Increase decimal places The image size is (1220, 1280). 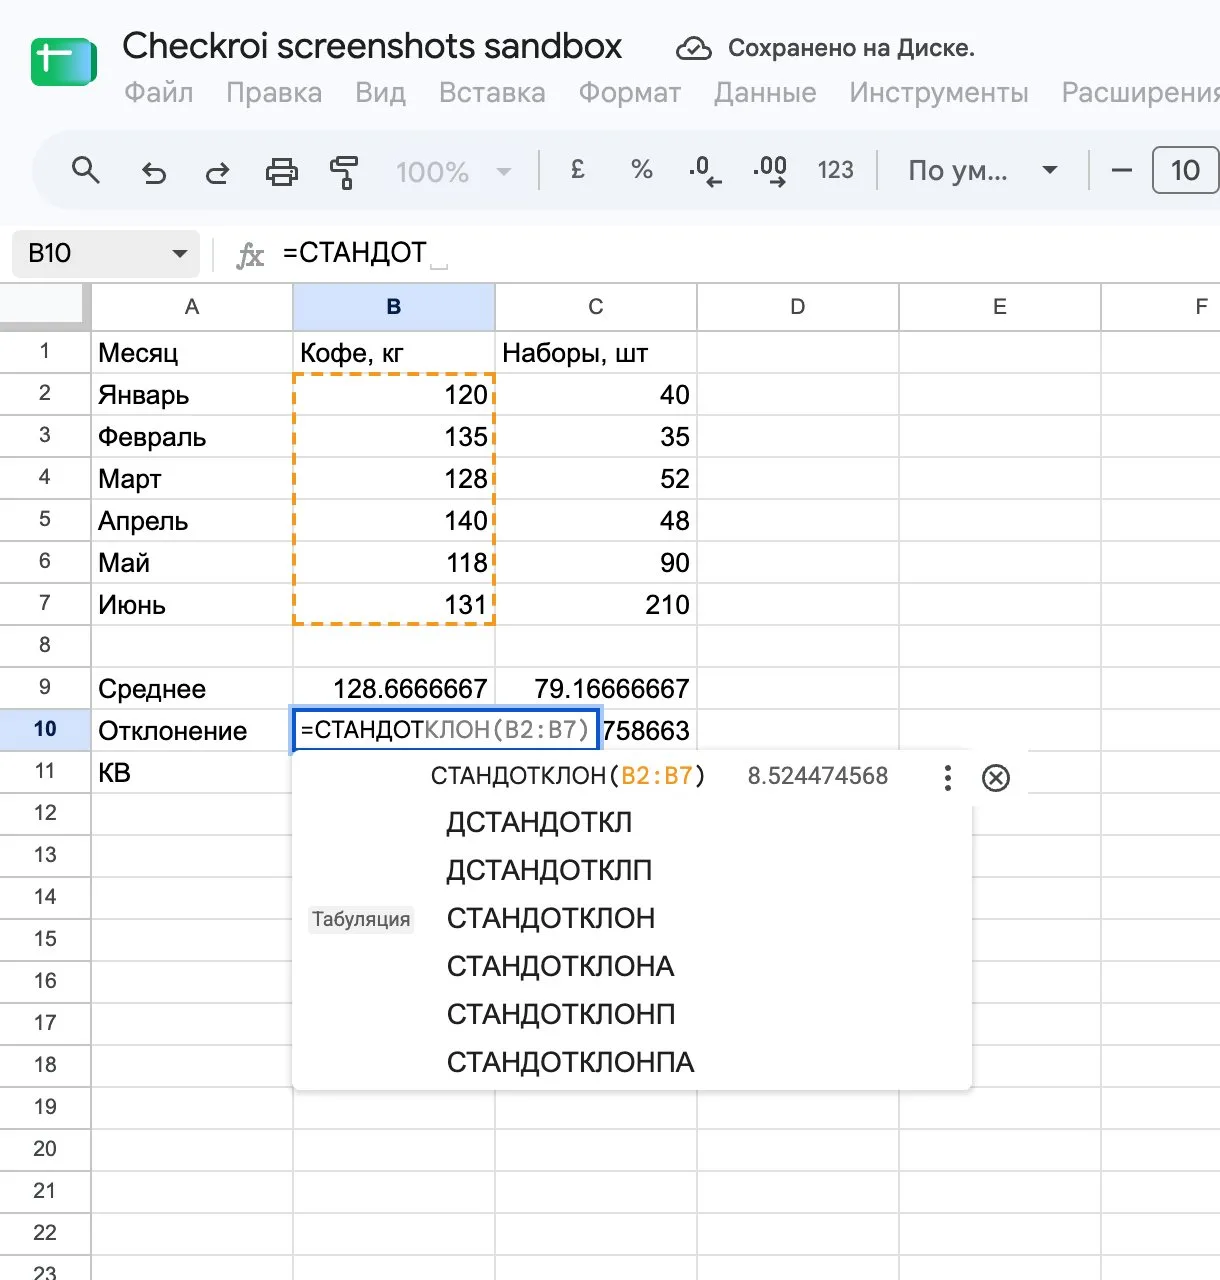point(770,171)
